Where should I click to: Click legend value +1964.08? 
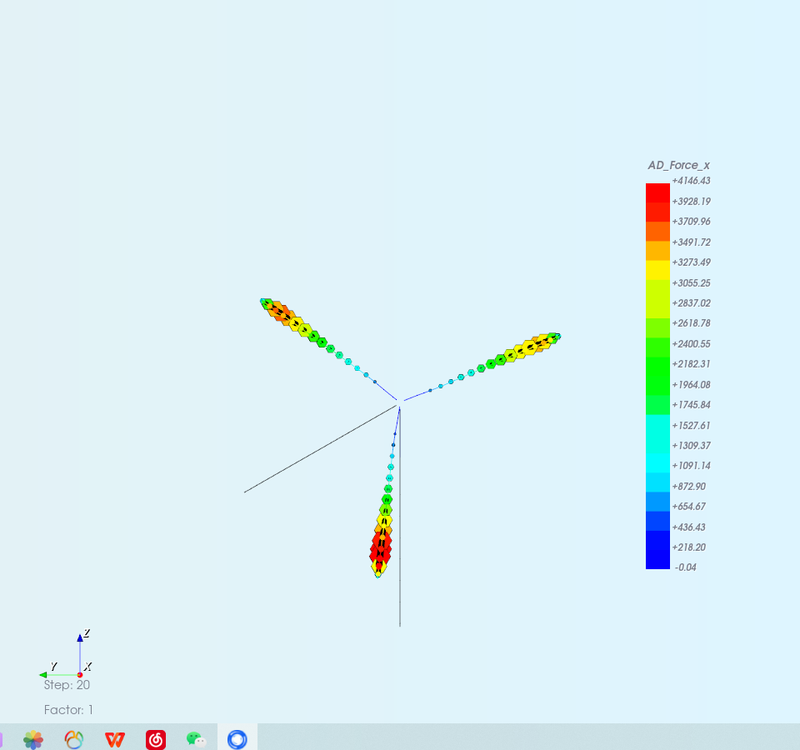[691, 384]
